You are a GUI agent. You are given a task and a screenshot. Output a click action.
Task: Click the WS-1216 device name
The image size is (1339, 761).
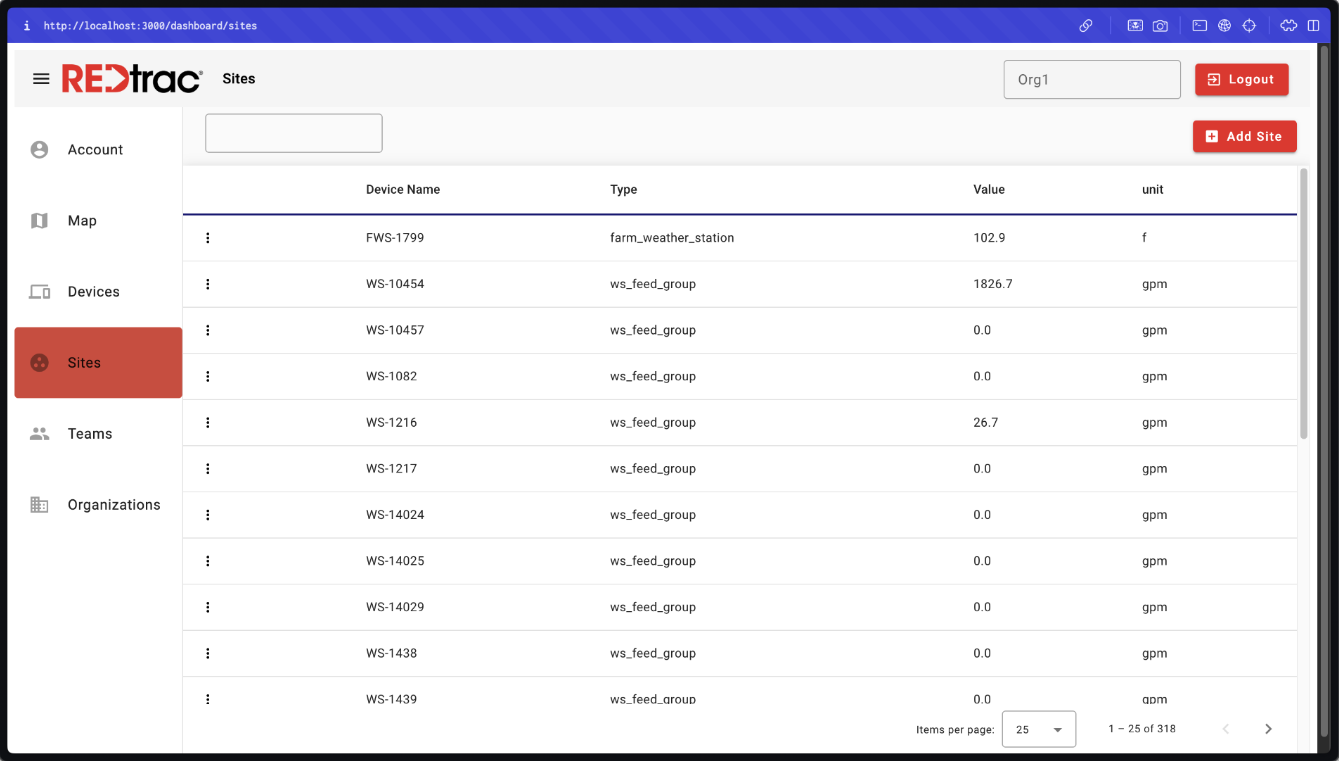pyautogui.click(x=392, y=422)
